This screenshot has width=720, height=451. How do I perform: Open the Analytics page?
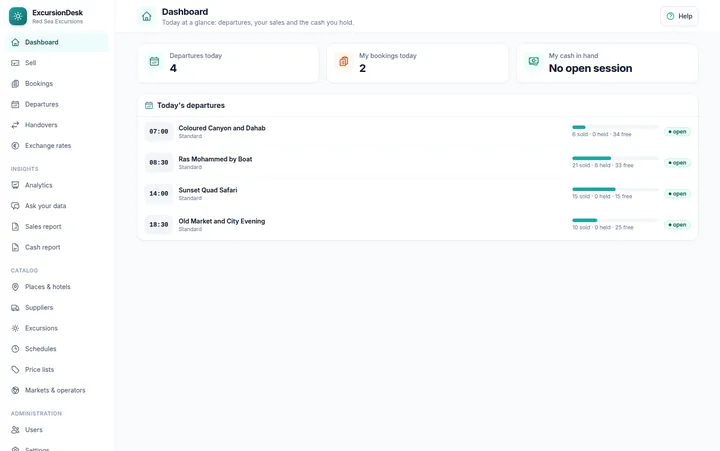[x=57, y=185]
